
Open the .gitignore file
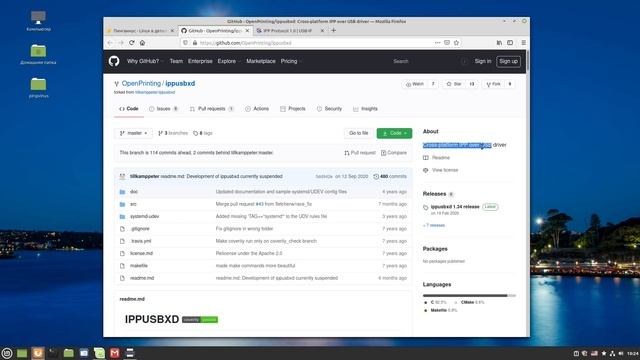pyautogui.click(x=140, y=229)
